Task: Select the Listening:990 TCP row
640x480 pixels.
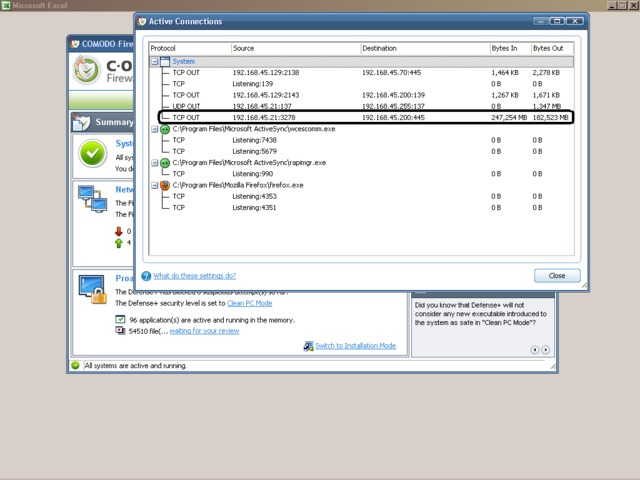Action: pos(361,174)
